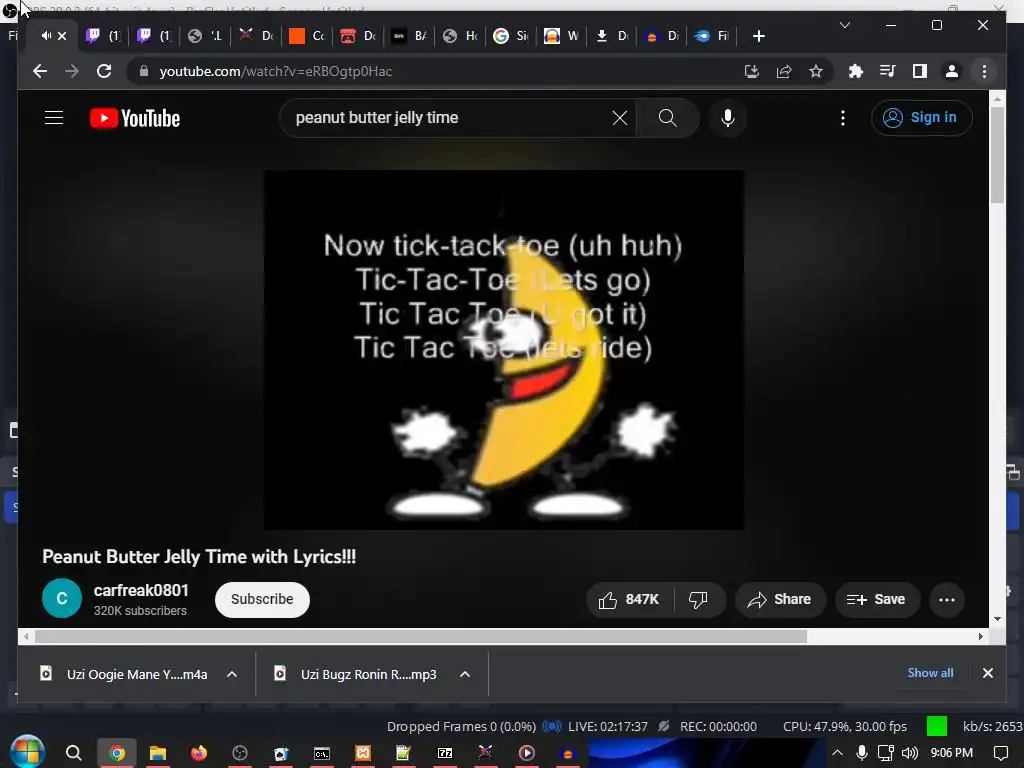Click the scroll-right arrow of the horizontal scrollbar
1024x768 pixels.
click(x=980, y=636)
